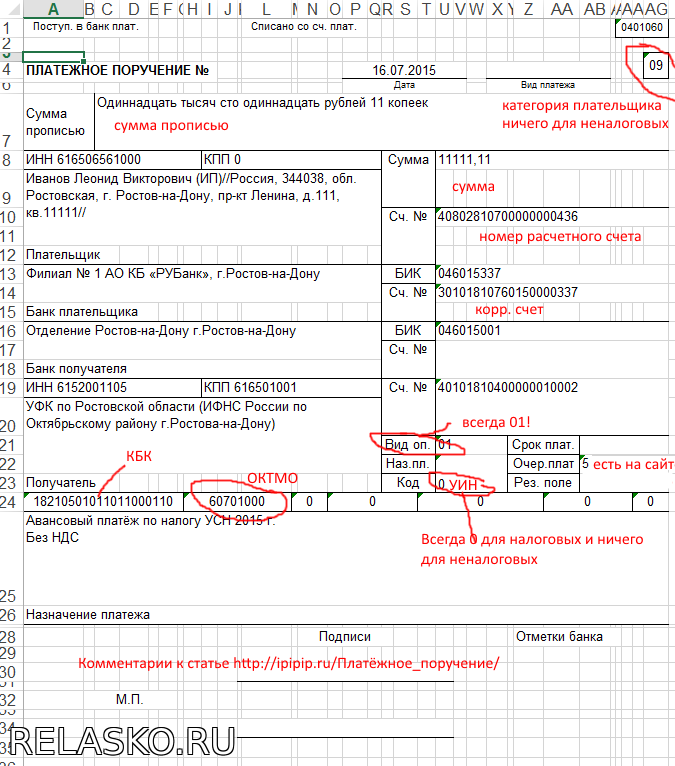The image size is (675, 766).
Task: Click the 'Дата' caption
Action: (x=404, y=85)
